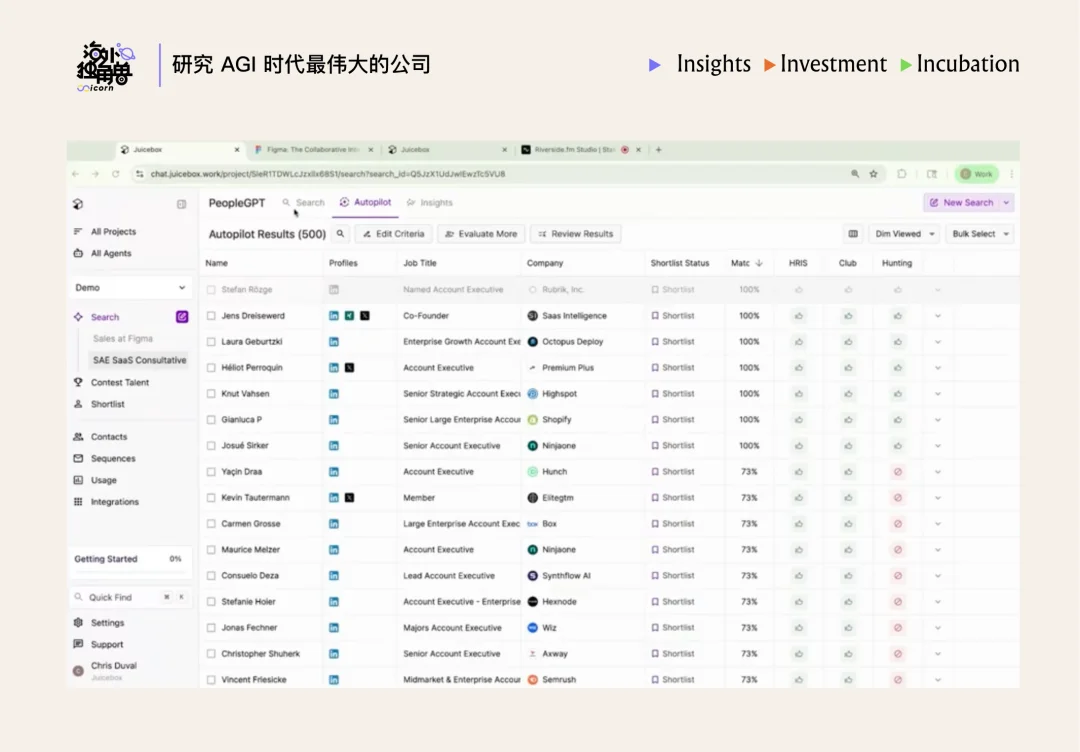Viewport: 1080px width, 752px height.
Task: Open the Demo project dropdown
Action: click(130, 286)
